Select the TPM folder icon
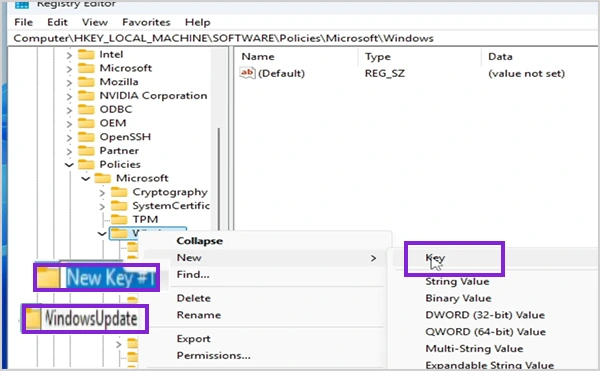This screenshot has height=371, width=600. pyautogui.click(x=119, y=220)
